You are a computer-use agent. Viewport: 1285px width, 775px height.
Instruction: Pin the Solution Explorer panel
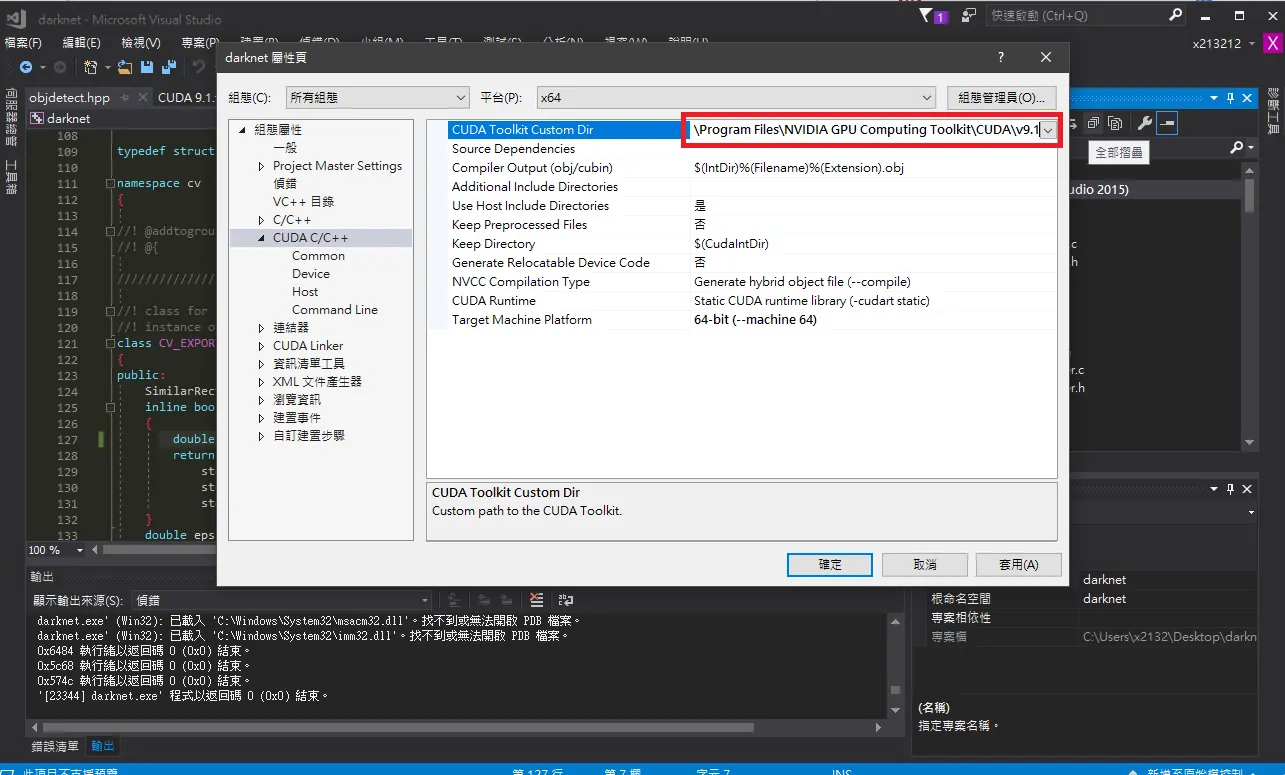1231,98
